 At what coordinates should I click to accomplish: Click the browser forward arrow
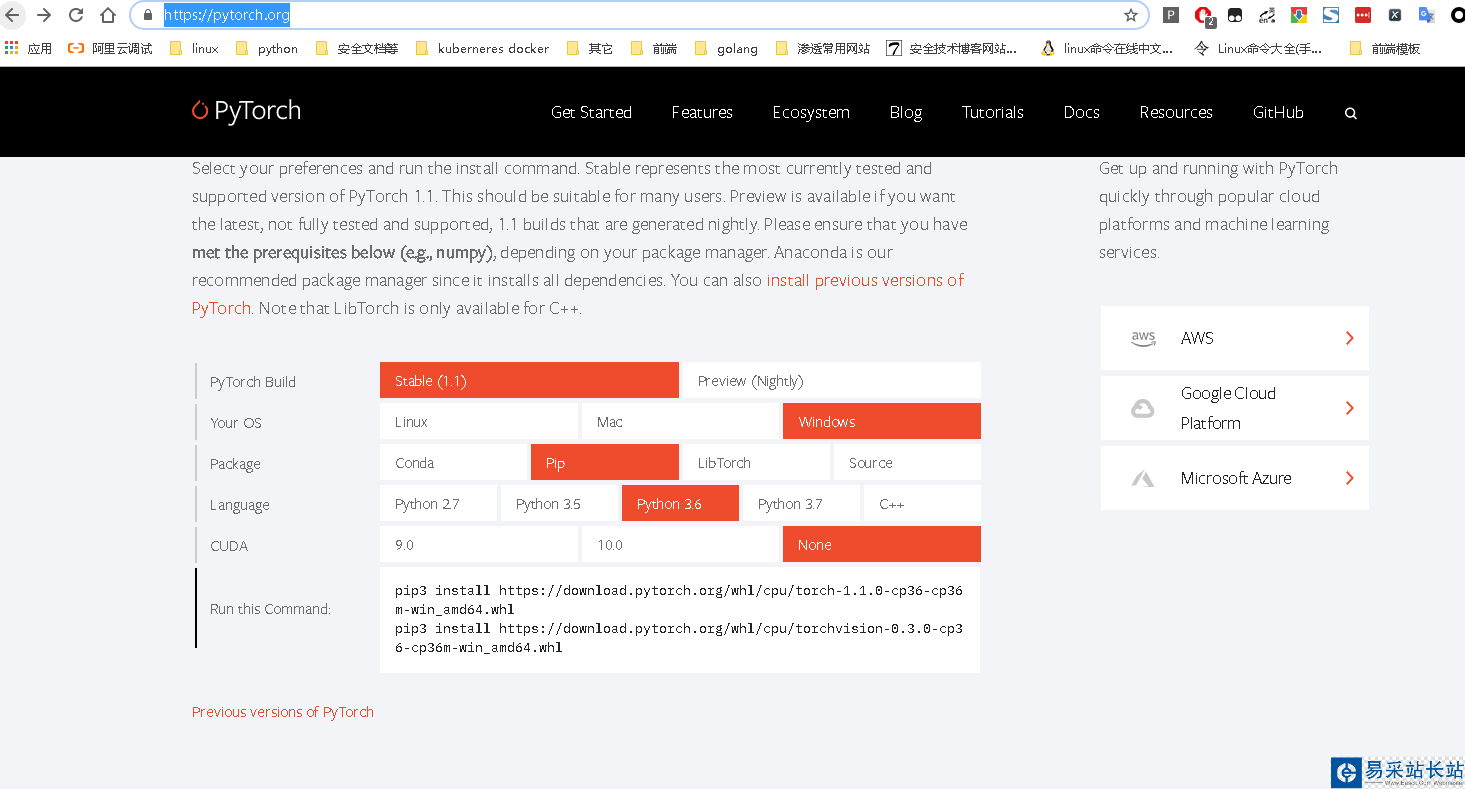click(44, 15)
